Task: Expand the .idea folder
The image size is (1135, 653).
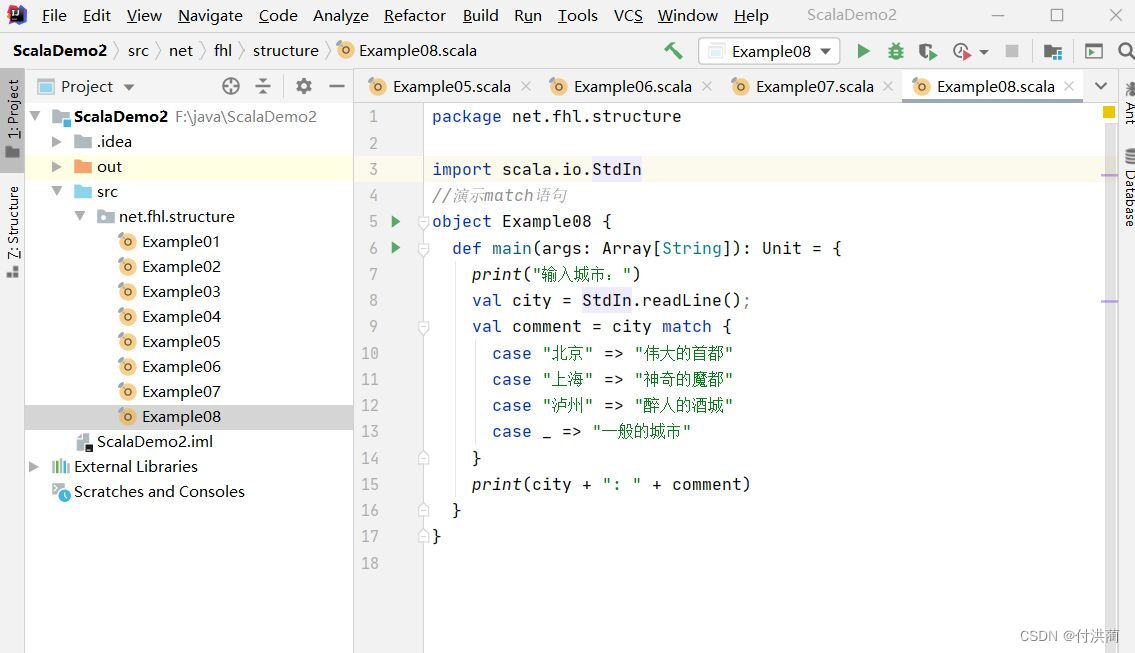Action: tap(56, 142)
